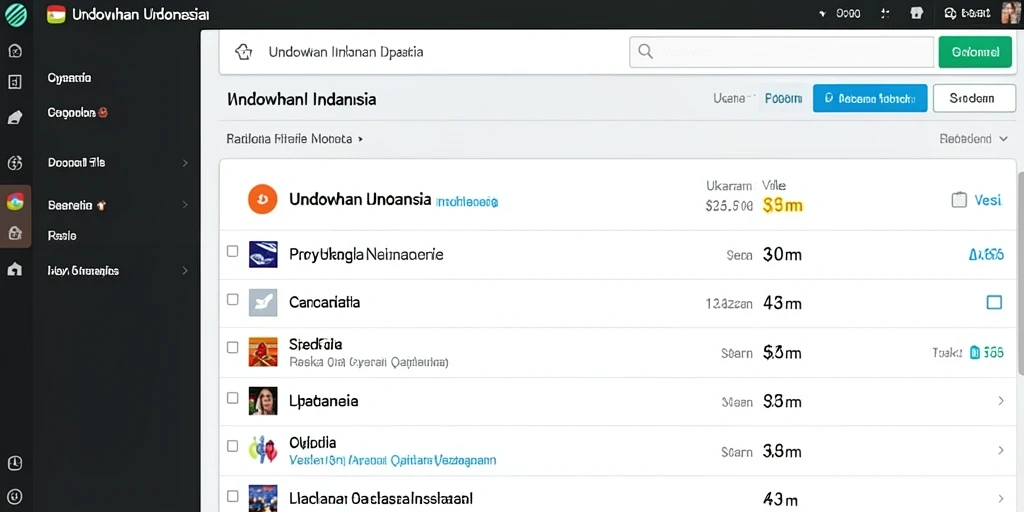Select the notebook icon in left rail
The image size is (1024, 512).
(15, 118)
